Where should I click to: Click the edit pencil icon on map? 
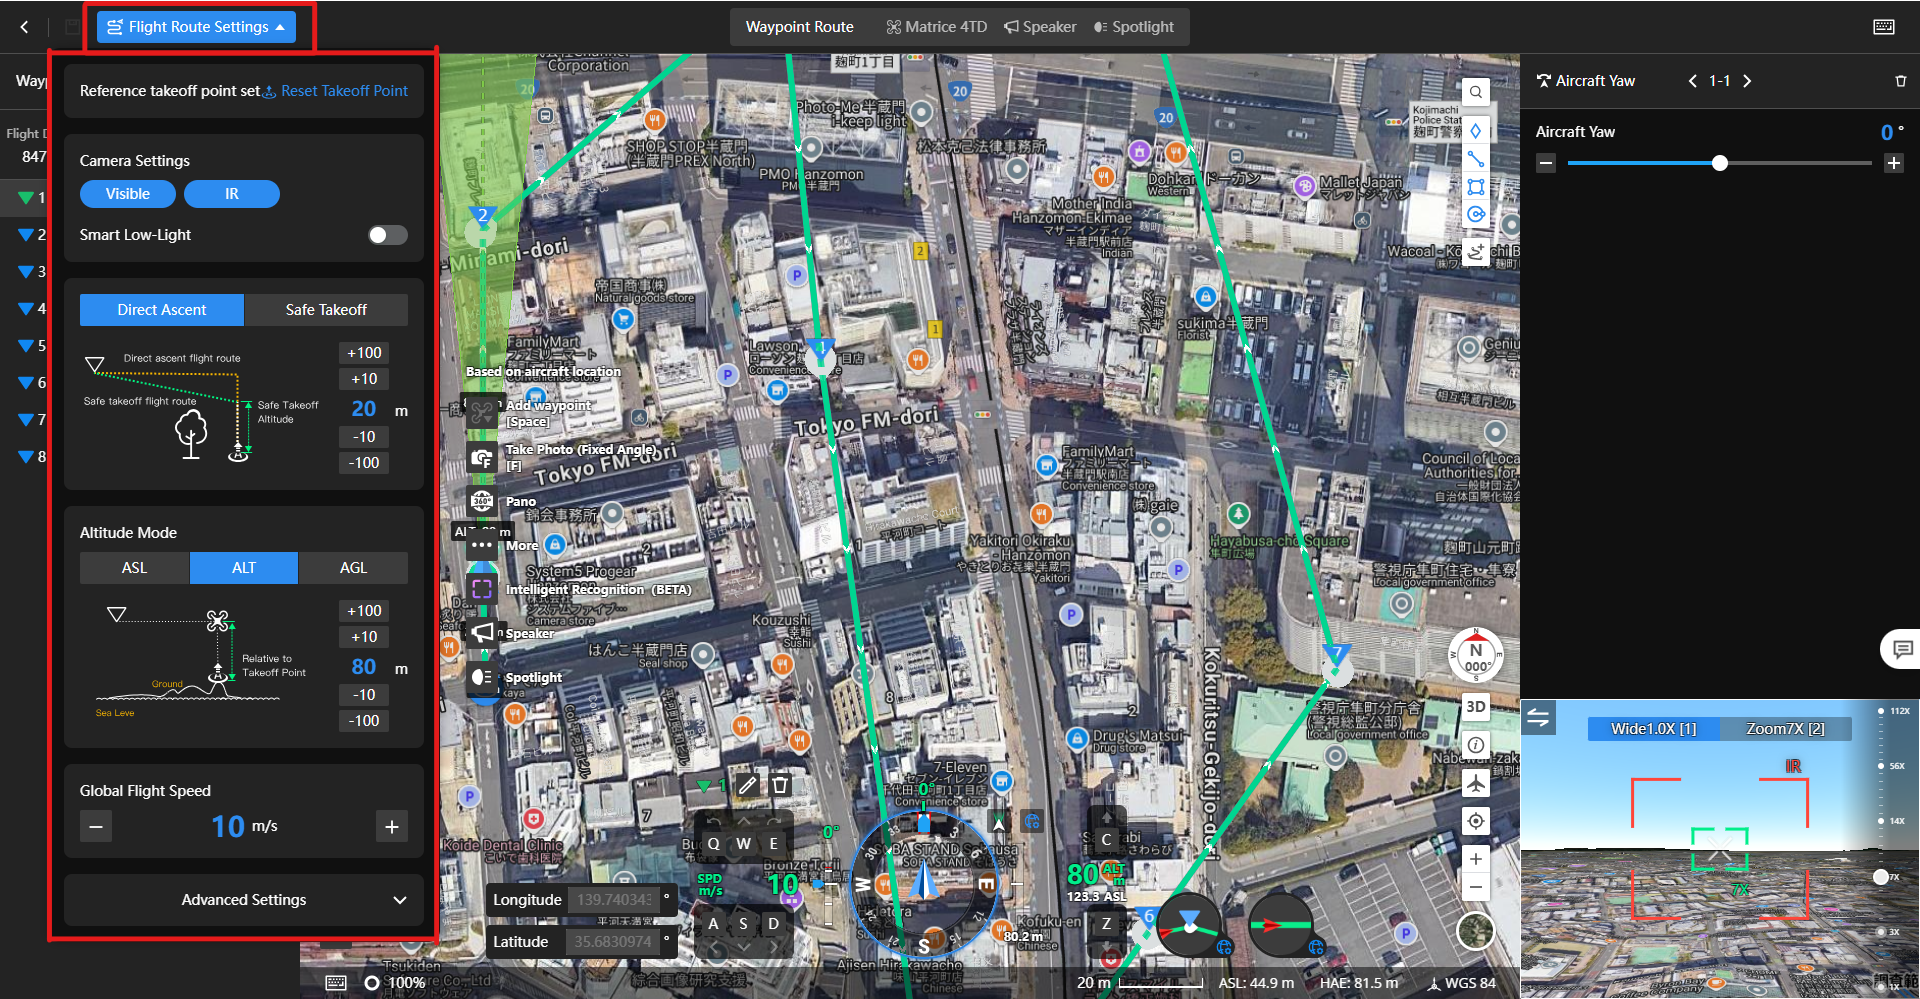pos(747,785)
